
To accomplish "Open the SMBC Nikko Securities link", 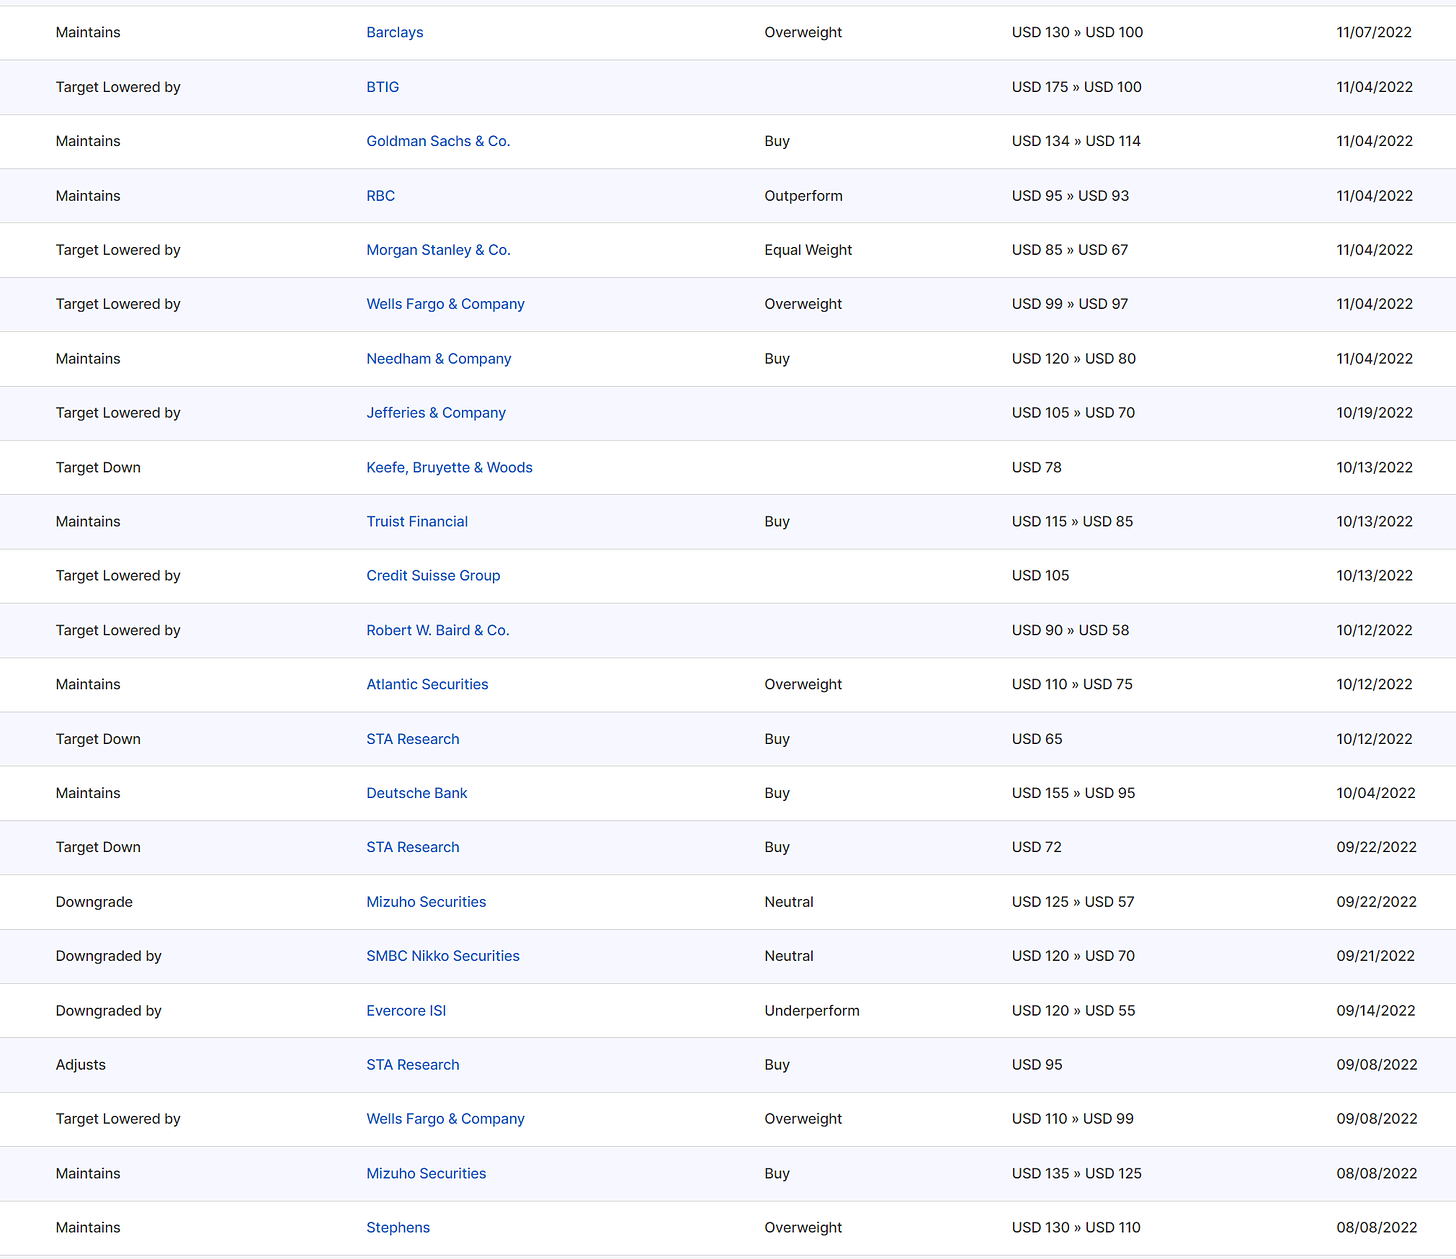I will [443, 956].
